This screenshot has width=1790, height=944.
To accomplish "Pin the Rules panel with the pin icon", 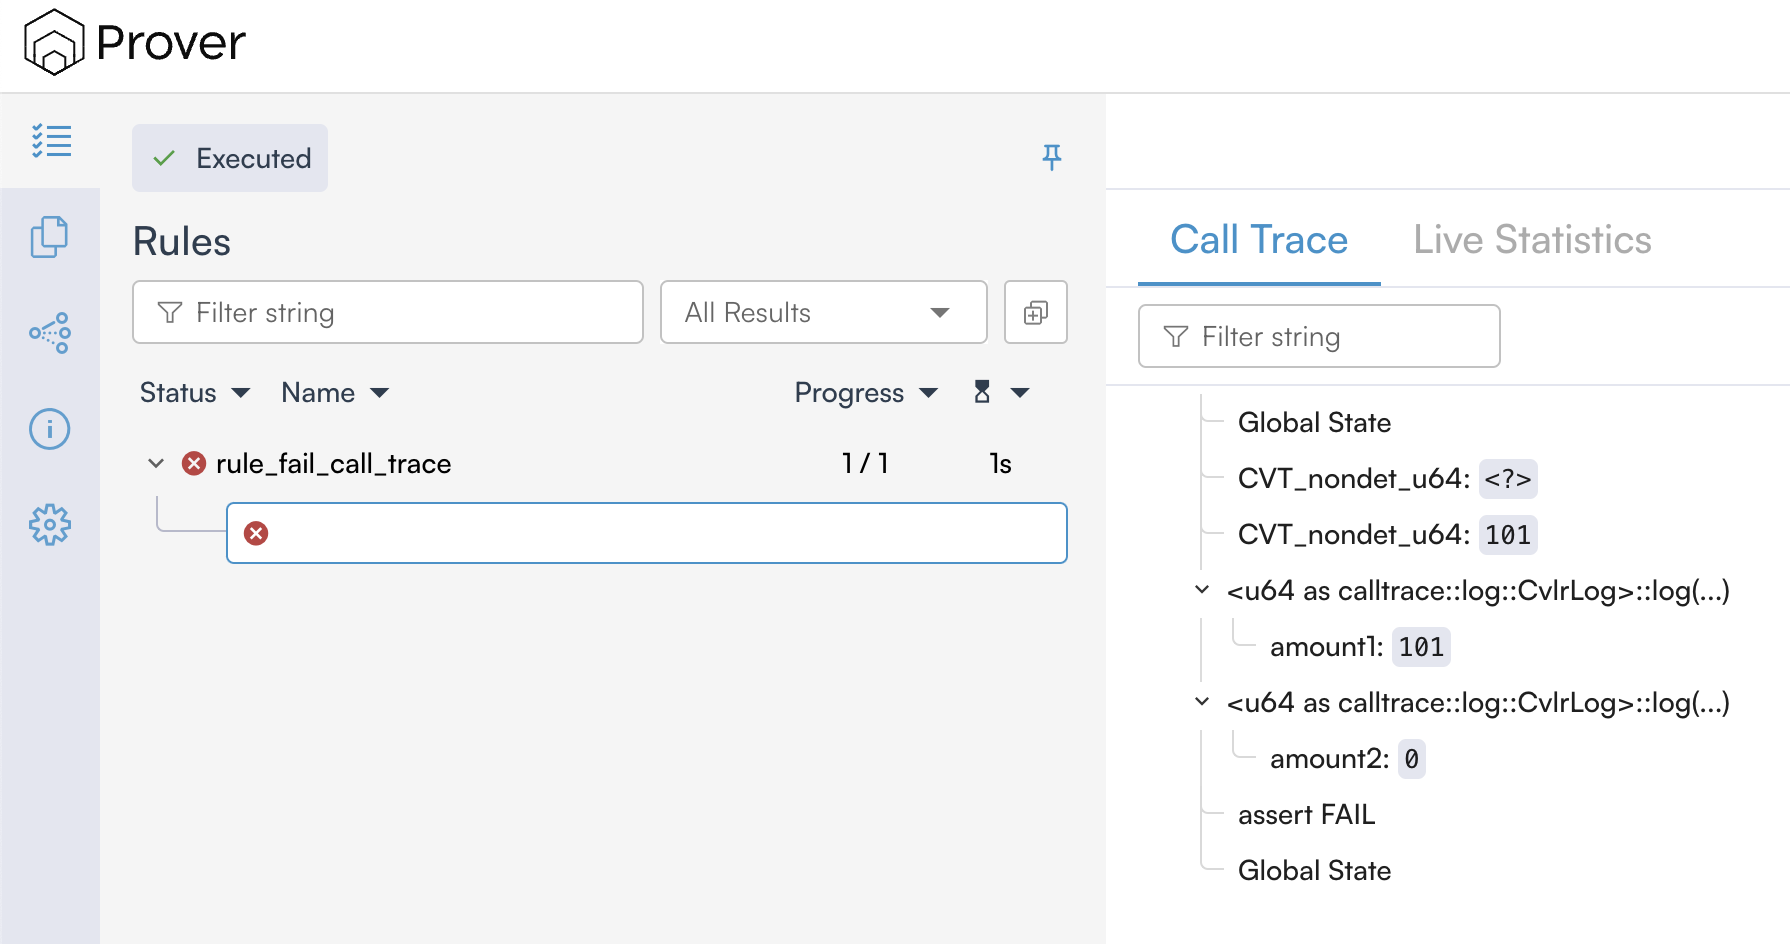I will pyautogui.click(x=1051, y=157).
